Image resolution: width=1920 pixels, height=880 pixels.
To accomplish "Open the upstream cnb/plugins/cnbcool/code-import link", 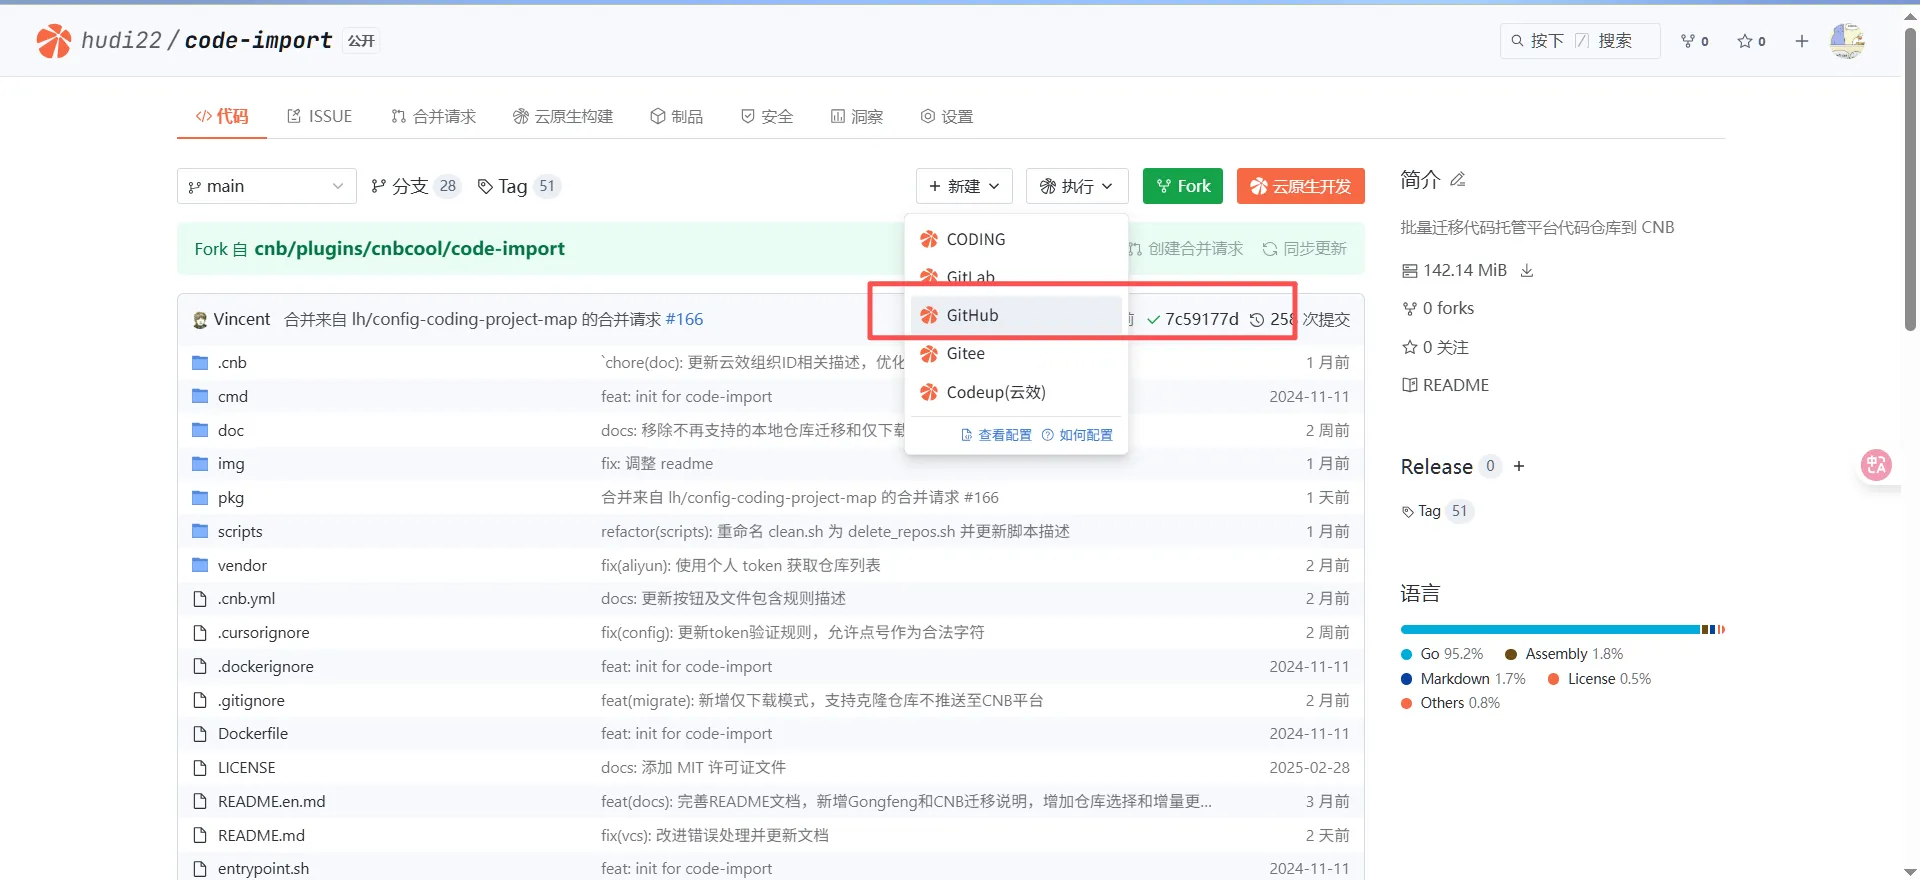I will point(409,249).
